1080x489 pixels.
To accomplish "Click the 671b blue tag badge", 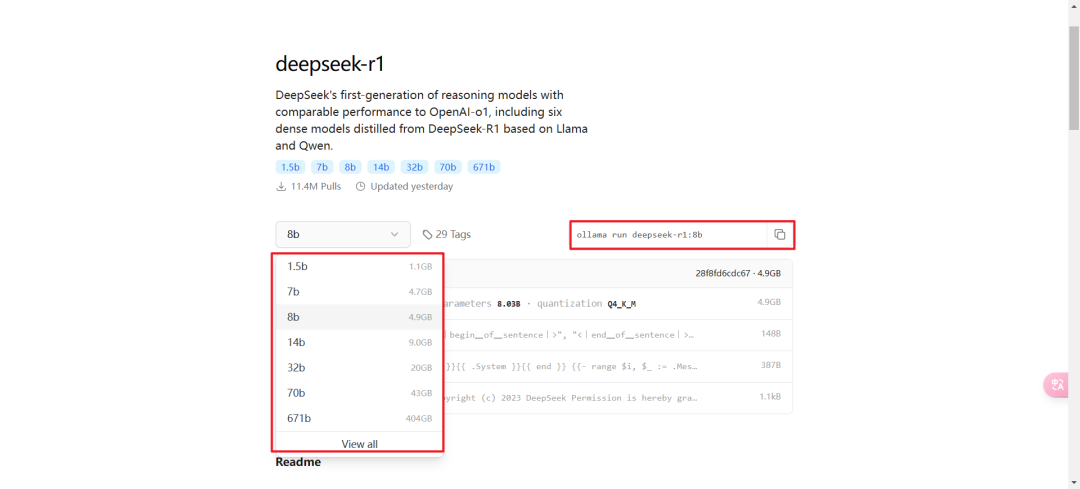I will click(484, 167).
